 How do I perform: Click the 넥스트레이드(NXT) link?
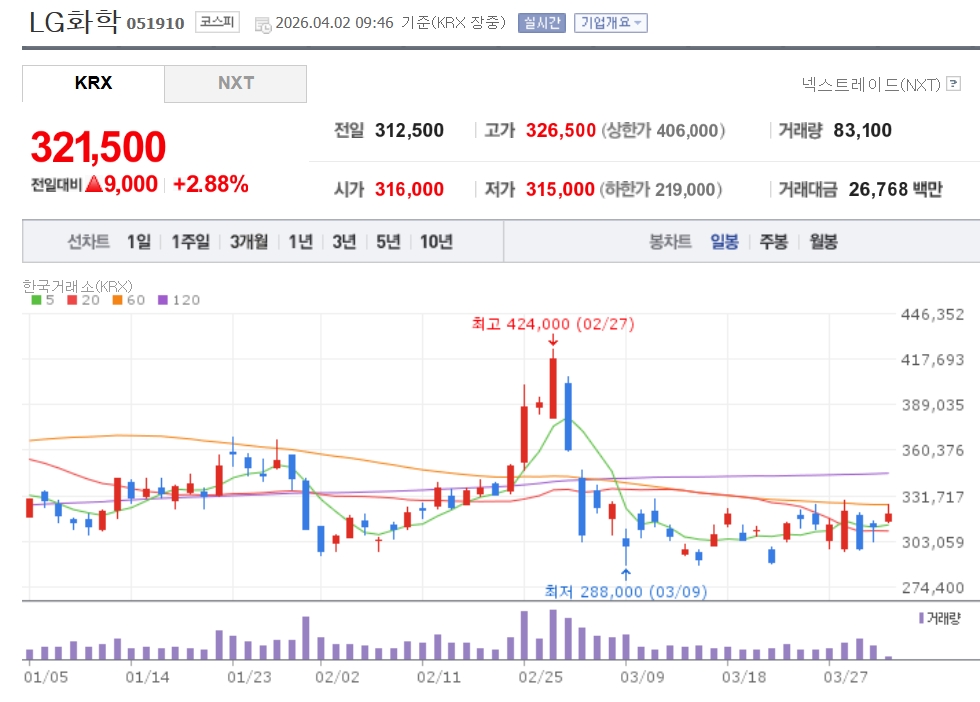(871, 84)
